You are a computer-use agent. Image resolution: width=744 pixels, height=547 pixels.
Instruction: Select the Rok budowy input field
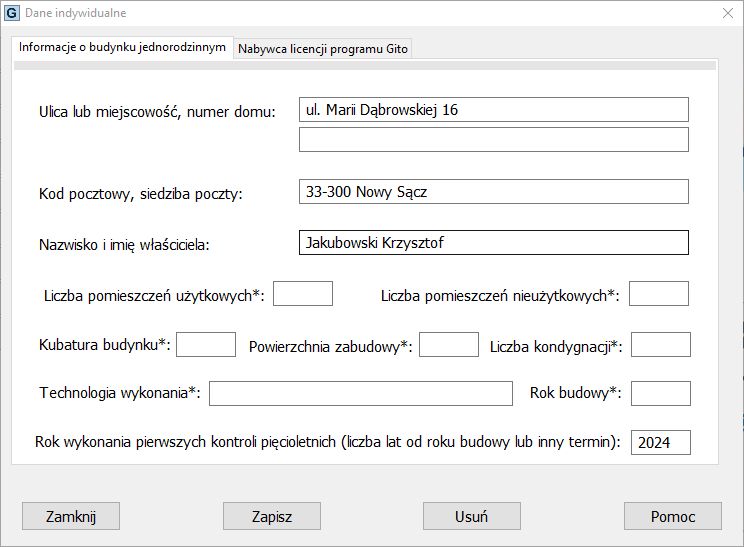point(661,394)
